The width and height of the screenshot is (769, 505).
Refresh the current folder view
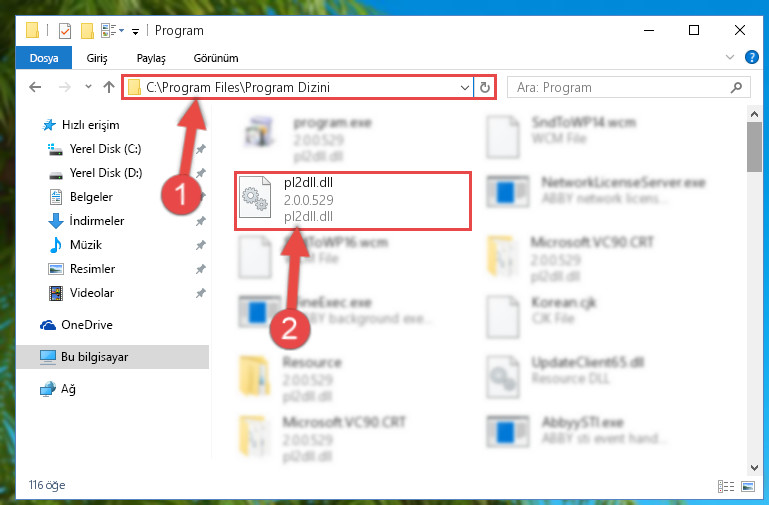click(x=485, y=88)
